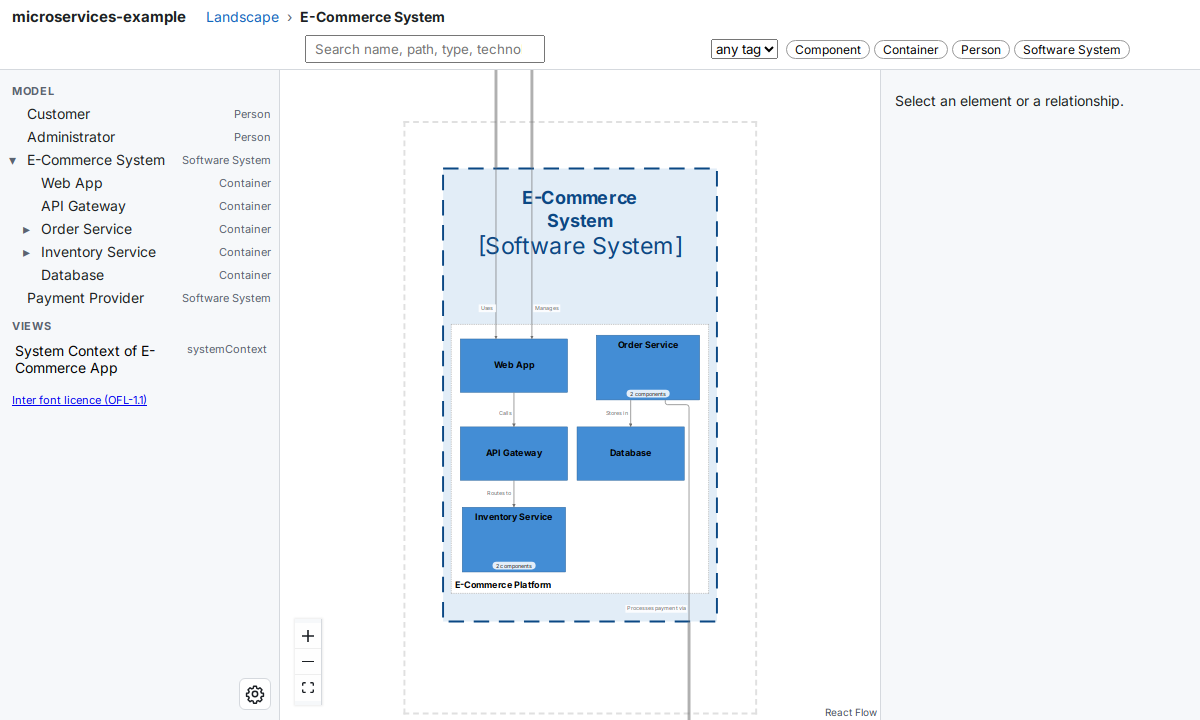Select the Calls relationship label
Viewport: 1200px width, 720px height.
pos(506,413)
